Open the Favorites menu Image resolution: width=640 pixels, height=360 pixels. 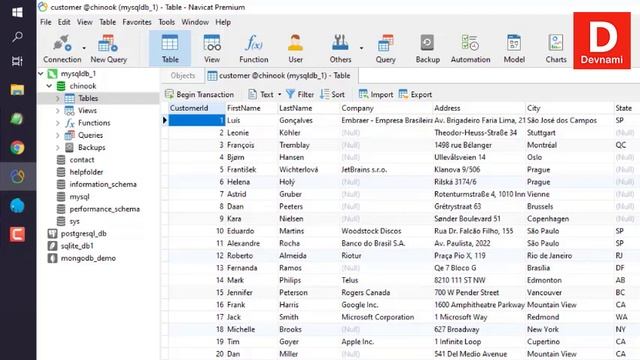pyautogui.click(x=137, y=22)
